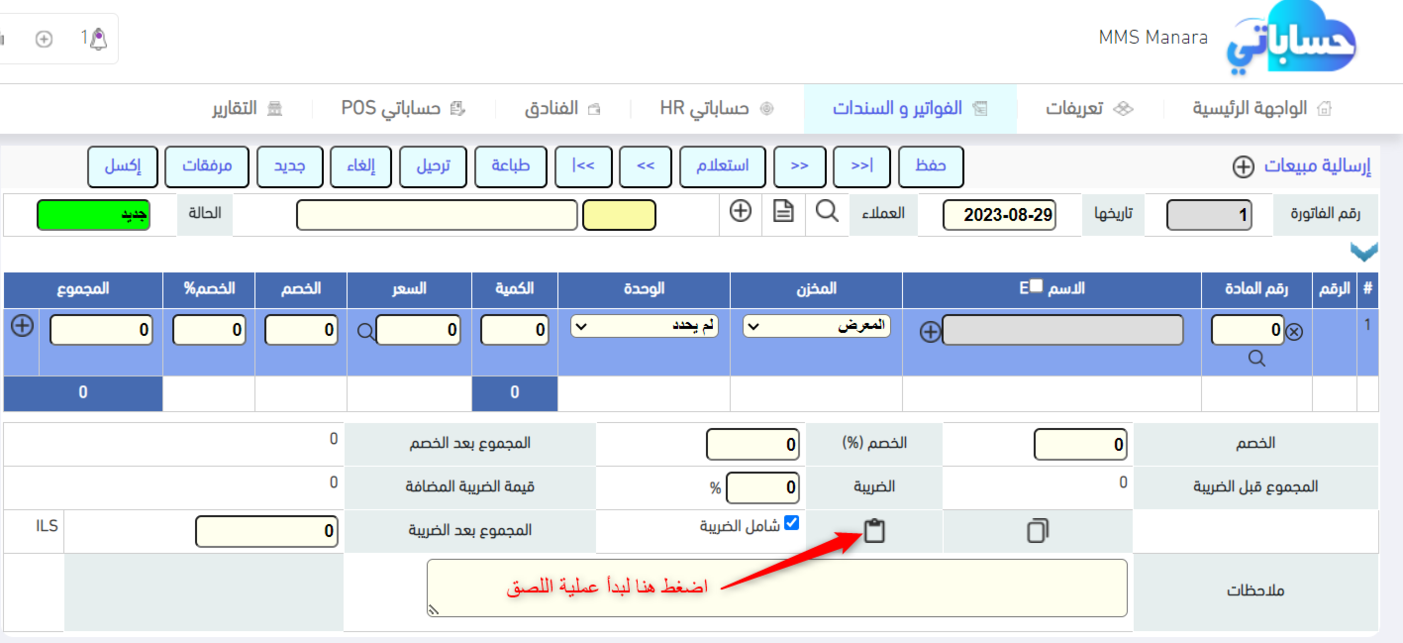Toggle the tax-inclusive checkbox
The image size is (1403, 643).
point(792,522)
